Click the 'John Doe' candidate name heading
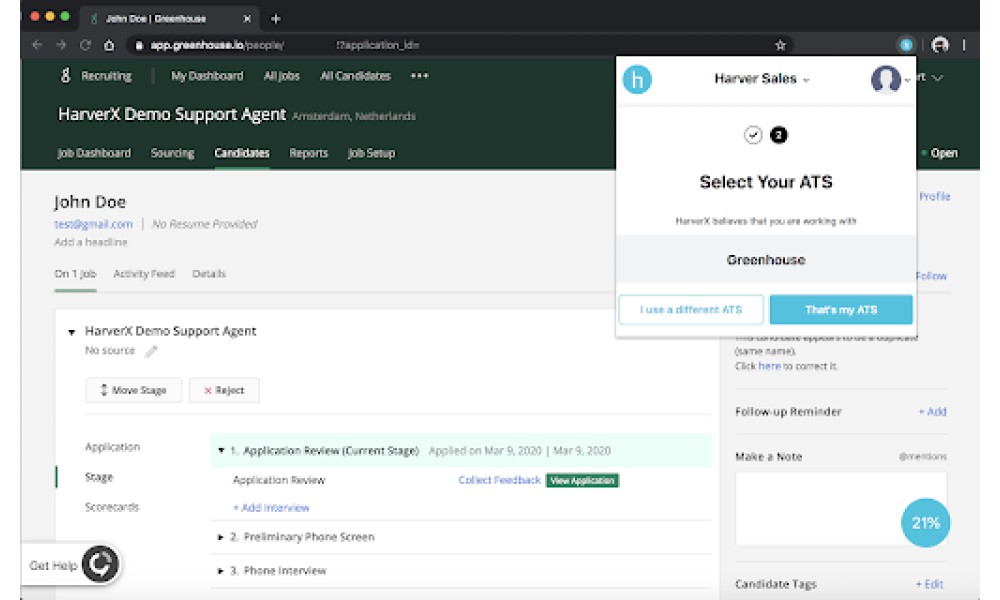The width and height of the screenshot is (1000, 600). point(90,202)
